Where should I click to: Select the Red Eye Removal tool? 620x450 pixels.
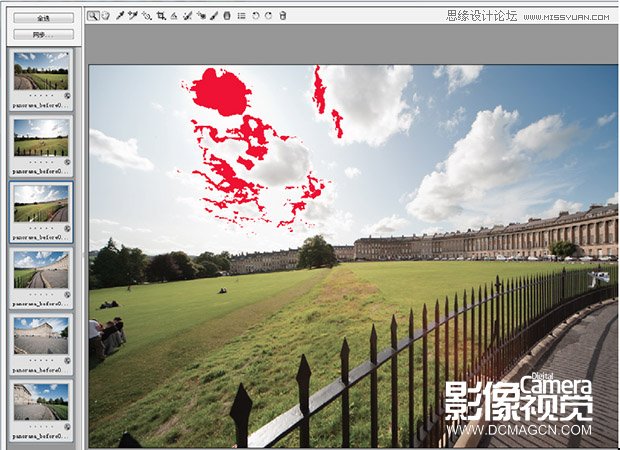tap(201, 16)
